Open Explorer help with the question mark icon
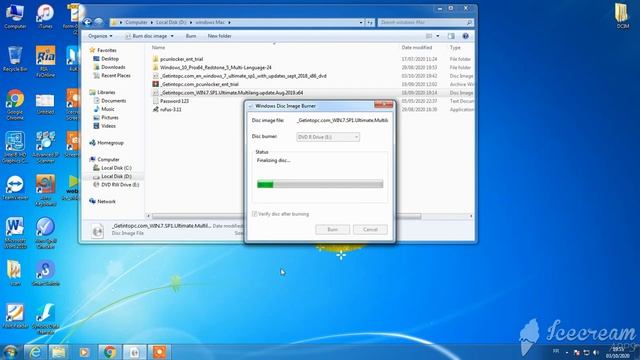640x360 pixels. pyautogui.click(x=465, y=36)
